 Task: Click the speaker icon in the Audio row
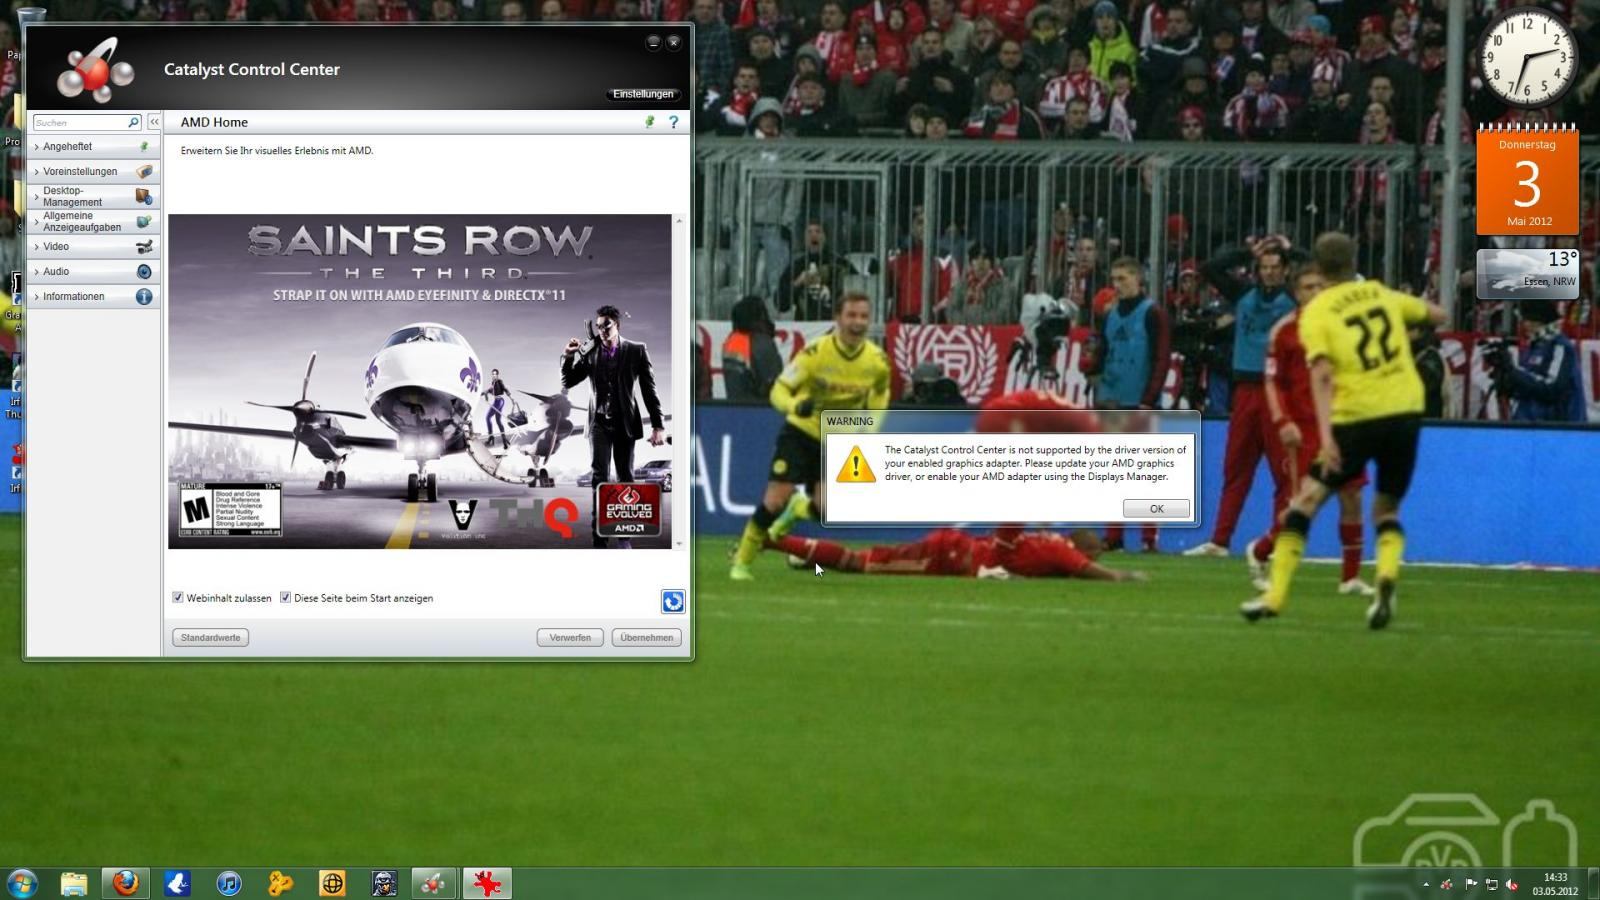(144, 271)
